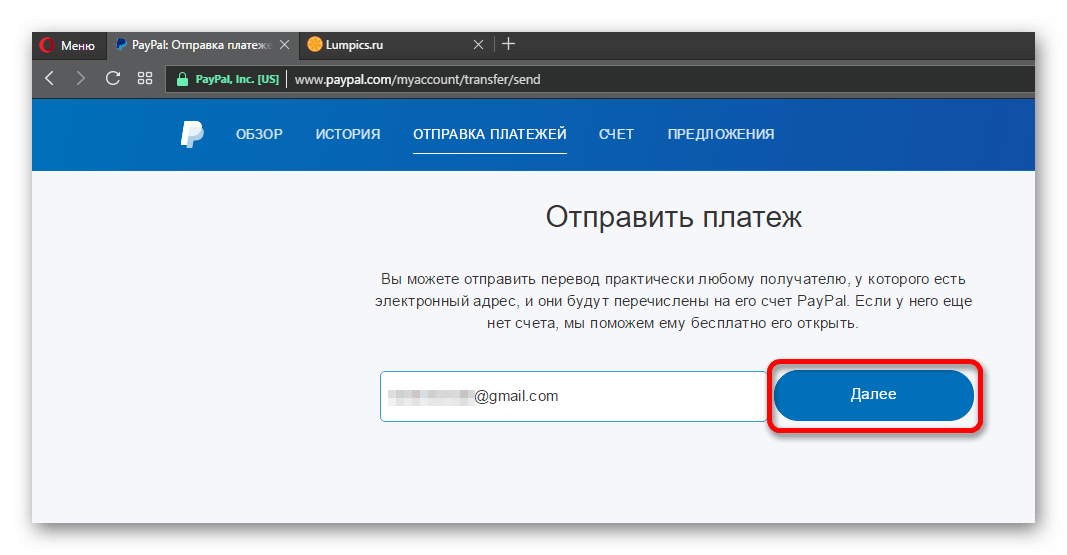This screenshot has width=1067, height=555.
Task: Click the green padlock security icon
Action: coord(182,80)
